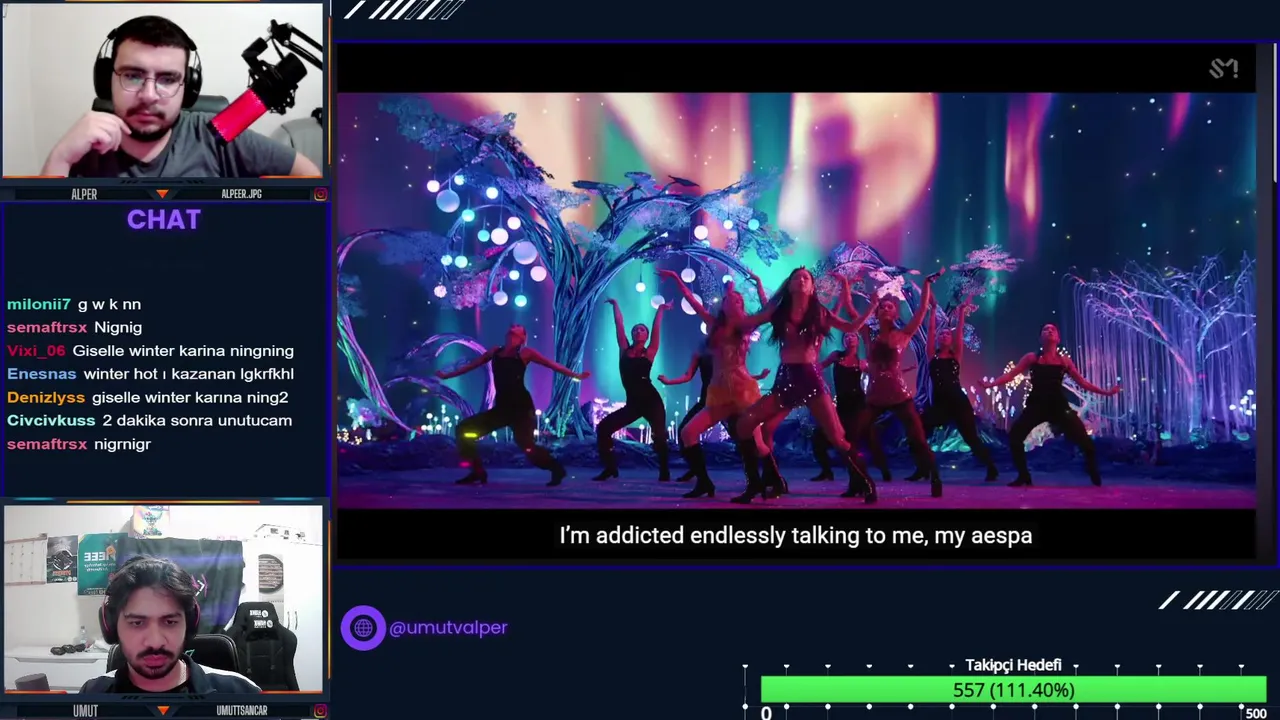The image size is (1280, 720).
Task: Click username milonii7 in chat
Action: point(39,304)
